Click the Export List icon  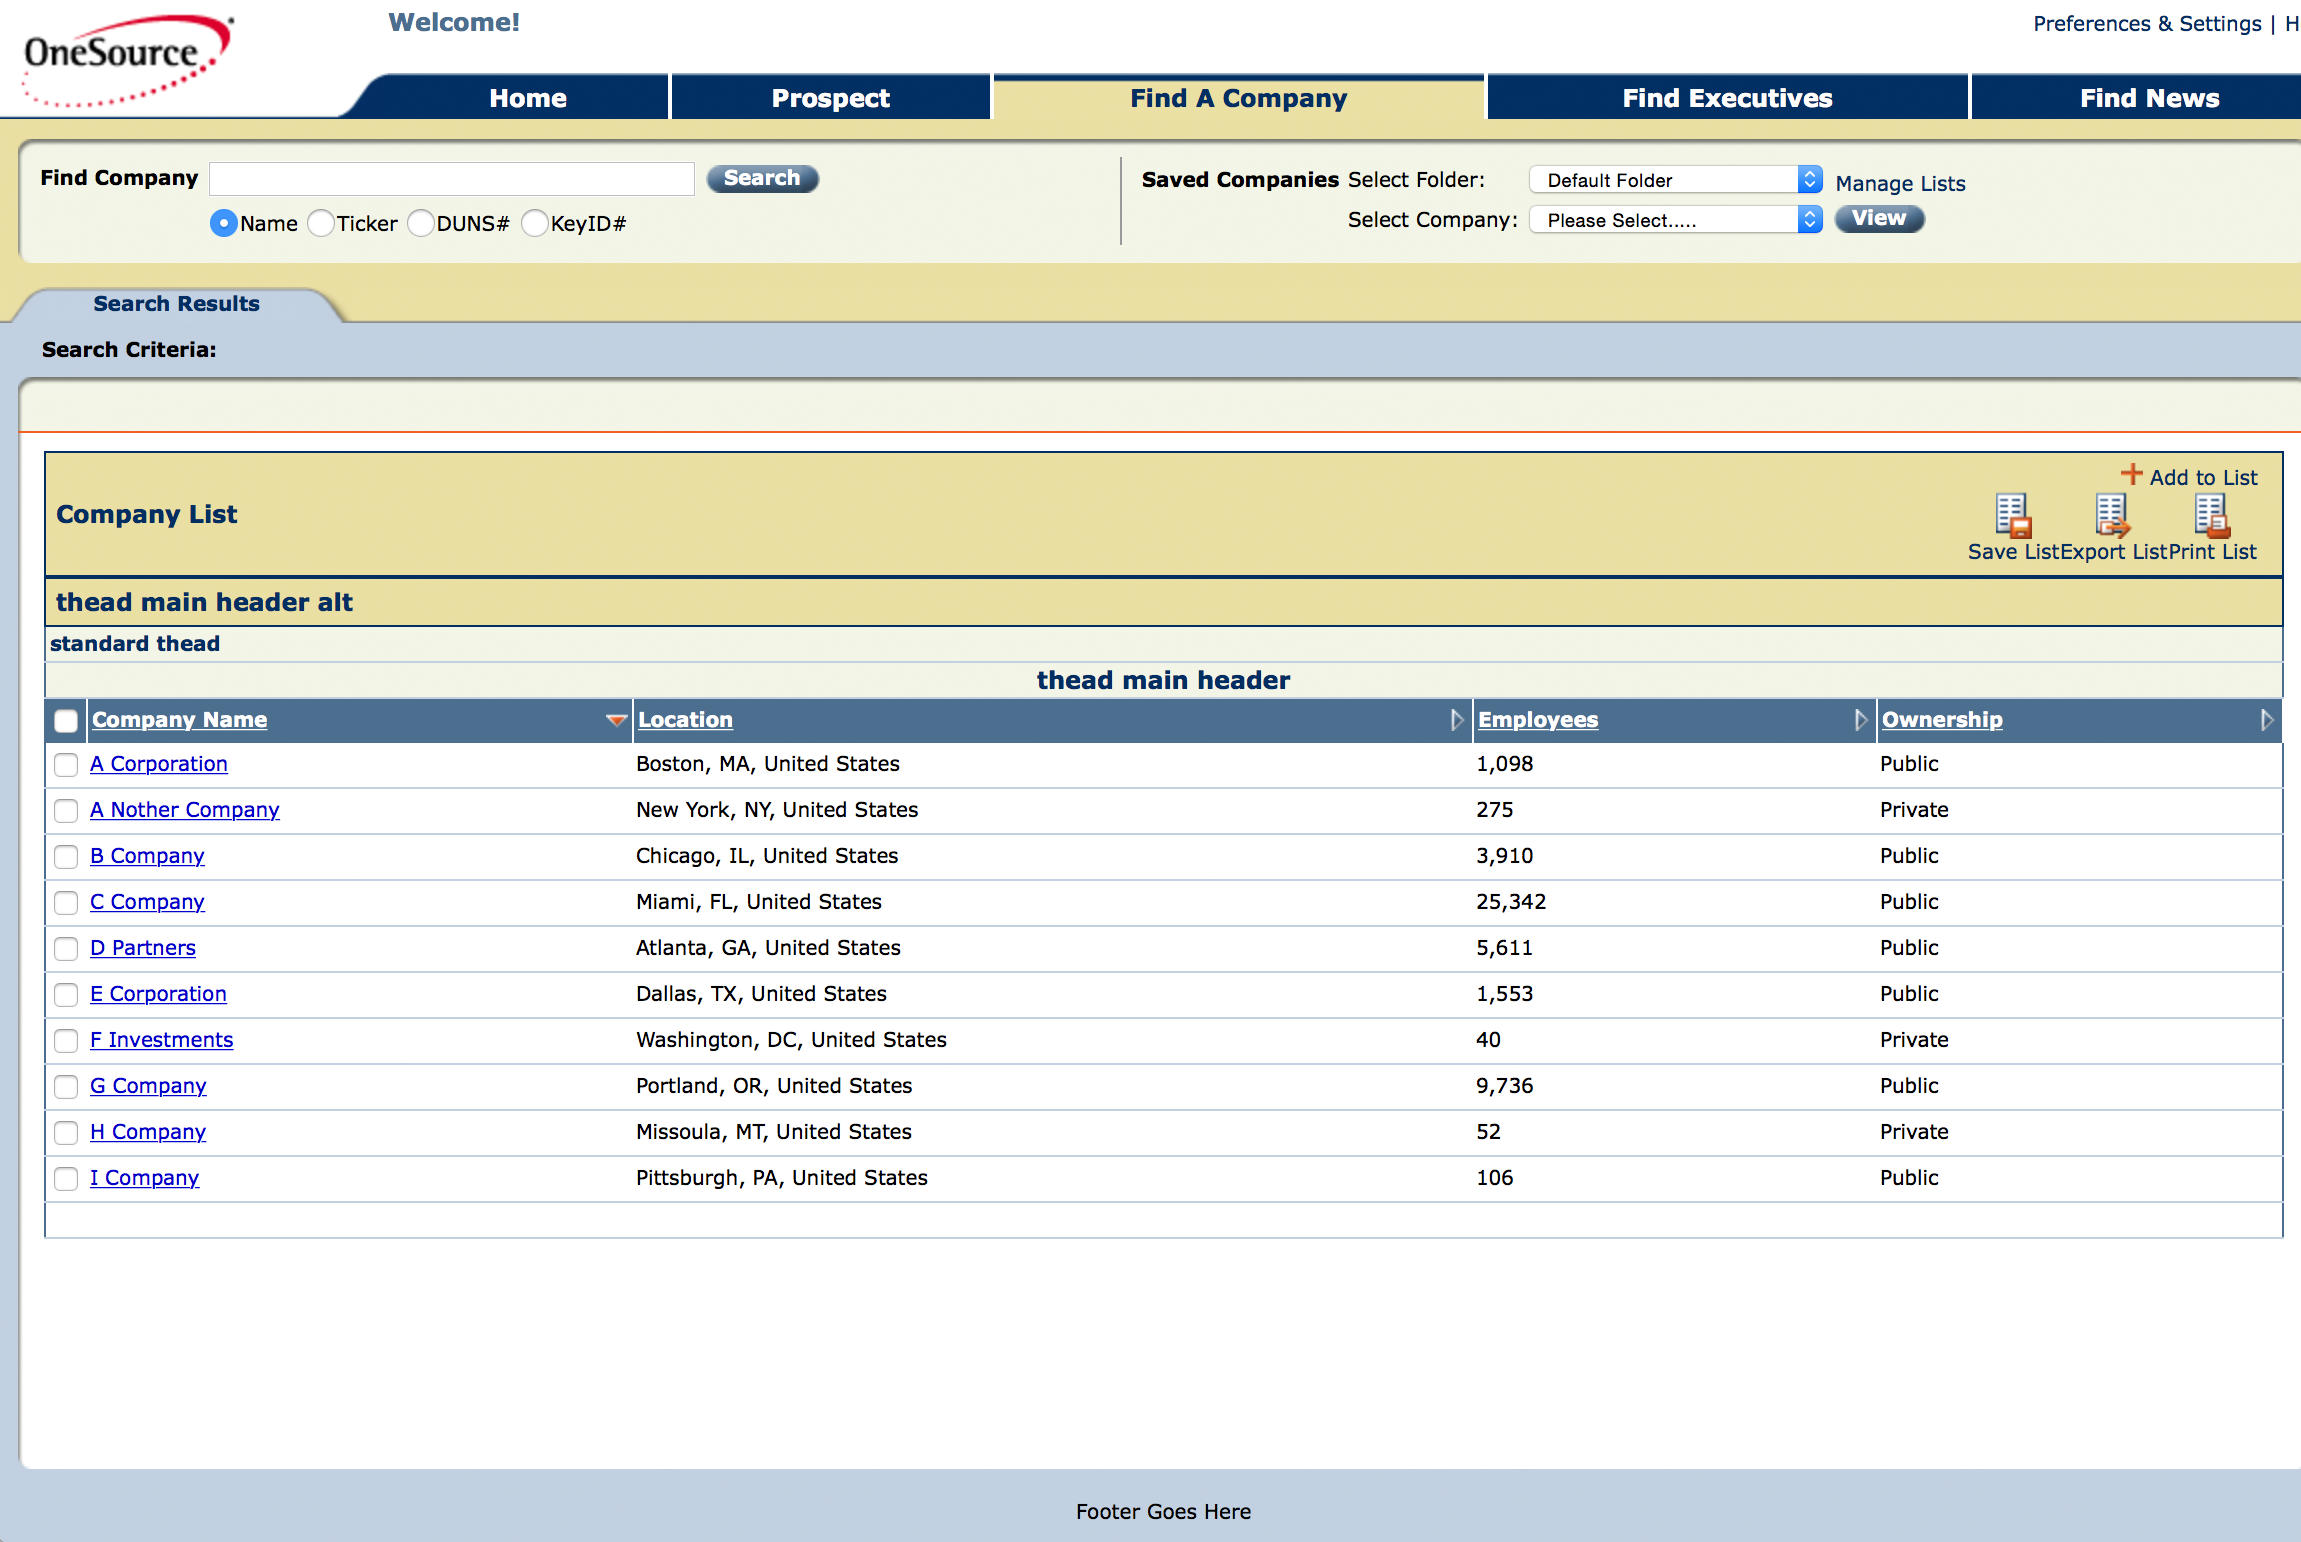[x=2112, y=516]
